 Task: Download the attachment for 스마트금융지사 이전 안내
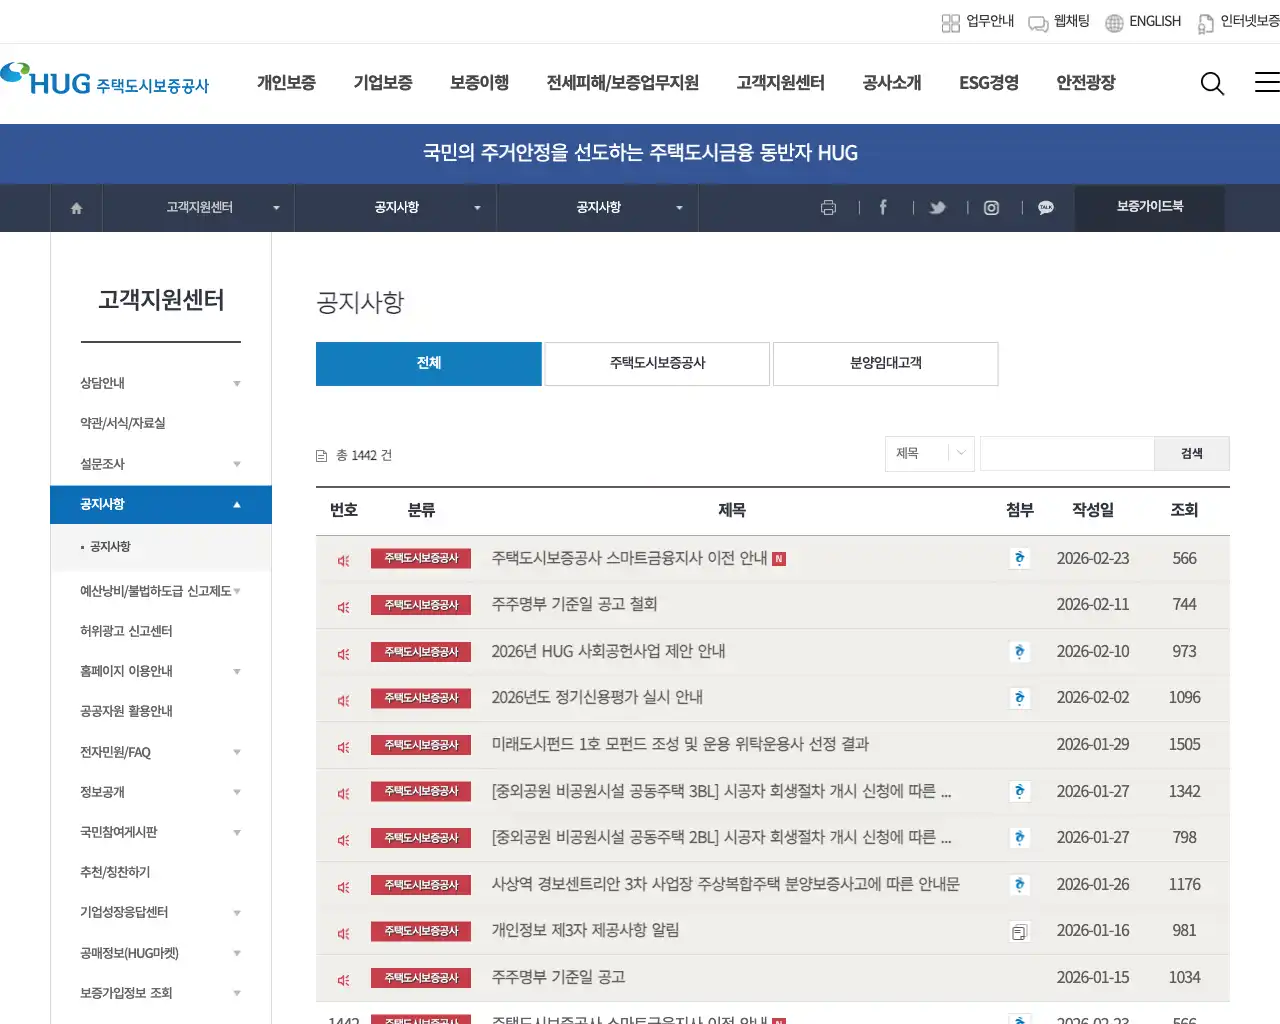tap(1019, 558)
